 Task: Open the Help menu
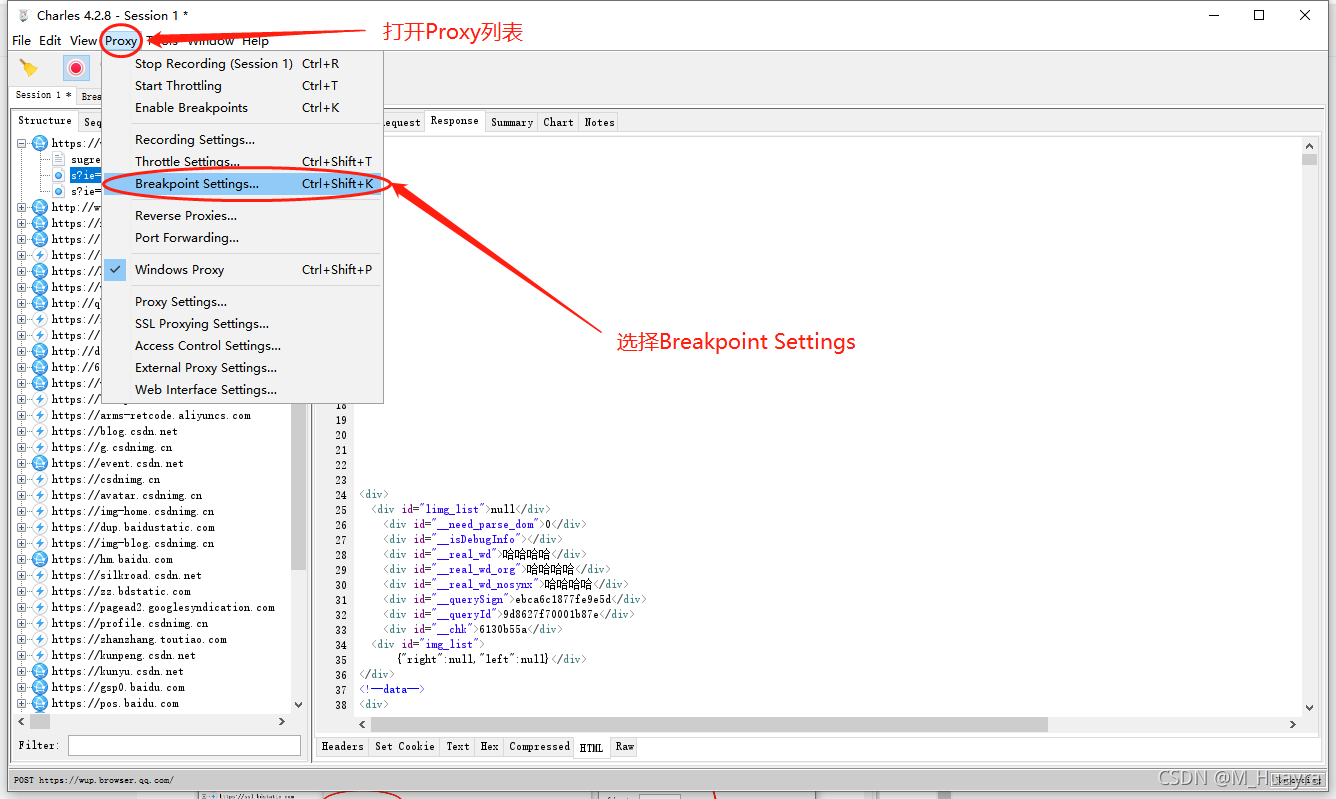(255, 41)
